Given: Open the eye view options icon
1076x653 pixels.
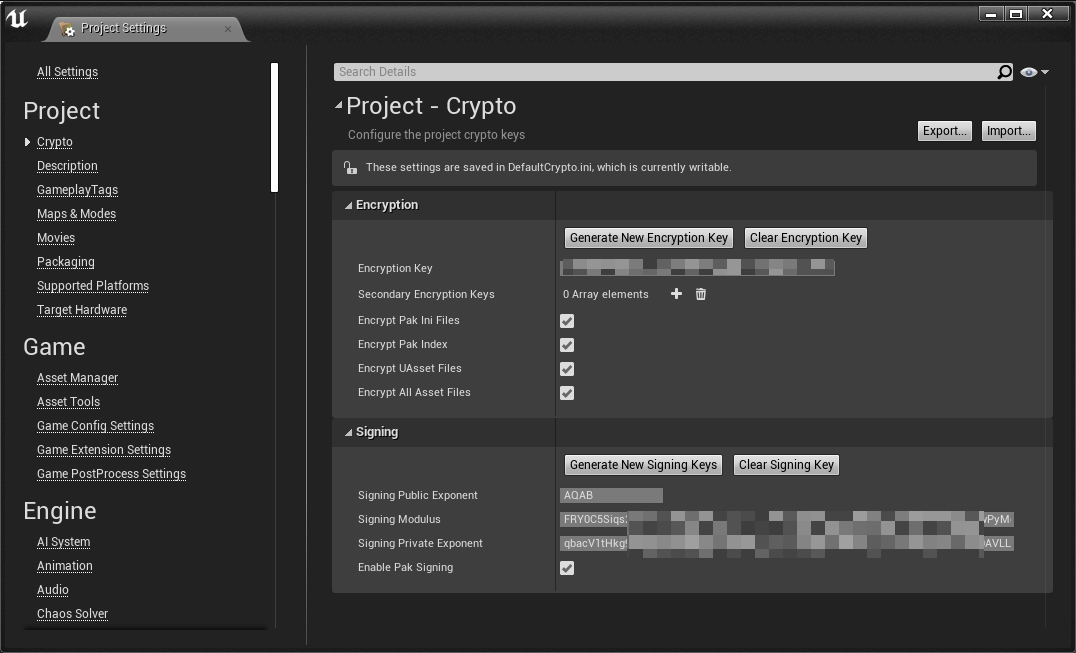Looking at the screenshot, I should pyautogui.click(x=1032, y=72).
